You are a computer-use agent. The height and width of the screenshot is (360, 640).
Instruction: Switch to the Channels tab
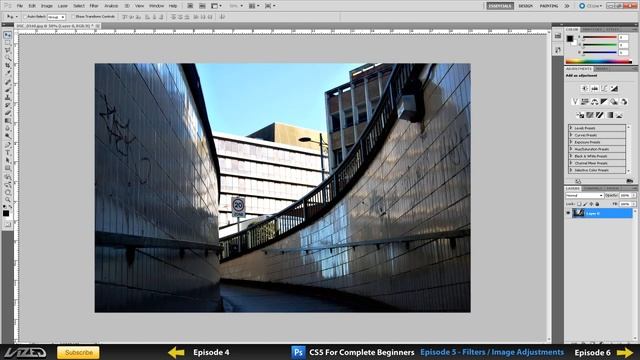(593, 189)
